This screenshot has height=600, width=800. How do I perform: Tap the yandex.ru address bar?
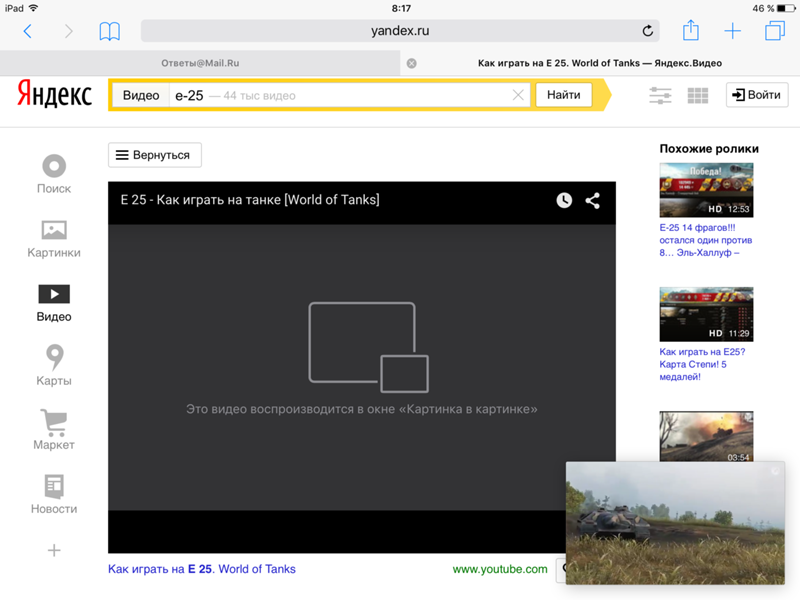click(400, 31)
